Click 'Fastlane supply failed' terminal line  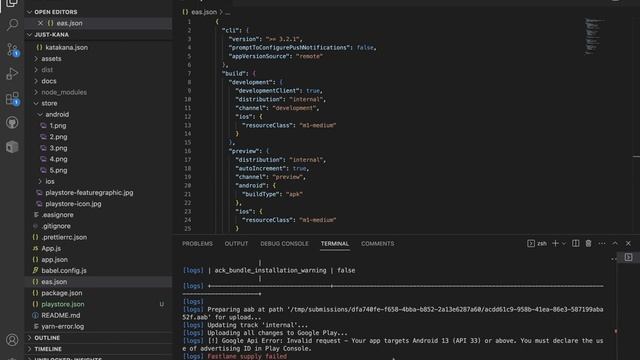[x=247, y=356]
